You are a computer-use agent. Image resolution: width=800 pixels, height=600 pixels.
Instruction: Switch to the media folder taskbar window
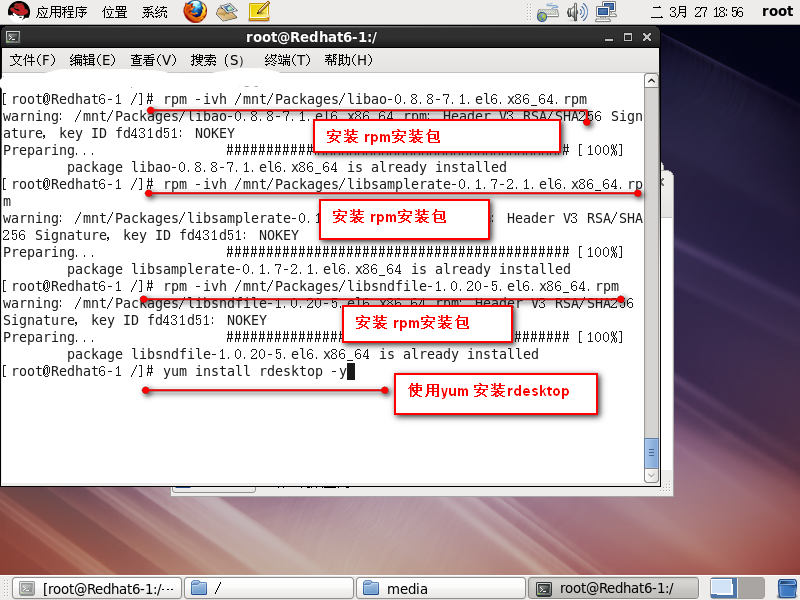[440, 589]
